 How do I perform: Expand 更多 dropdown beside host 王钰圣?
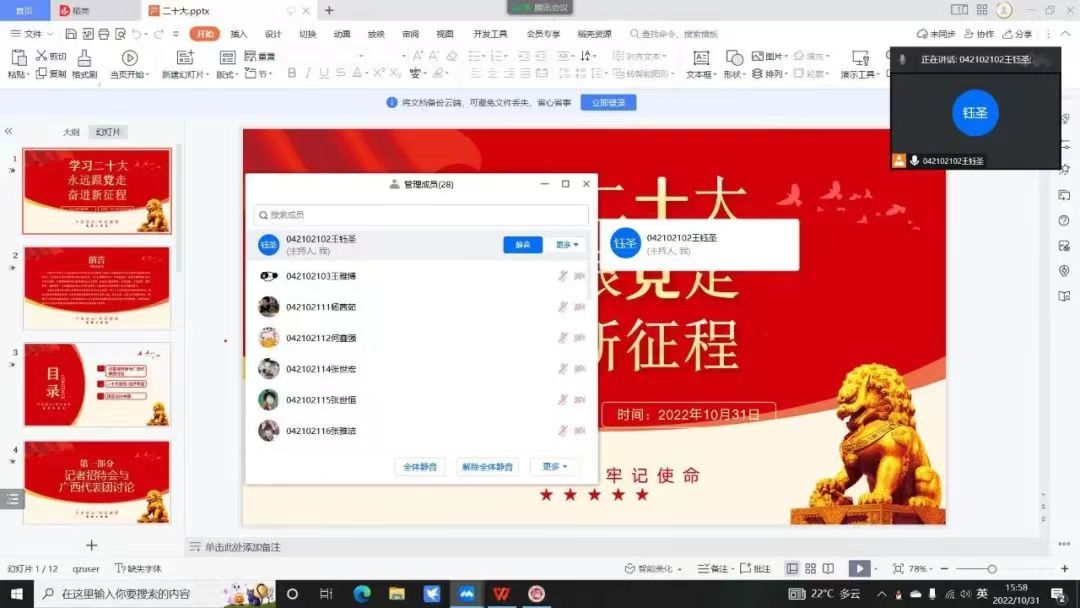click(567, 245)
